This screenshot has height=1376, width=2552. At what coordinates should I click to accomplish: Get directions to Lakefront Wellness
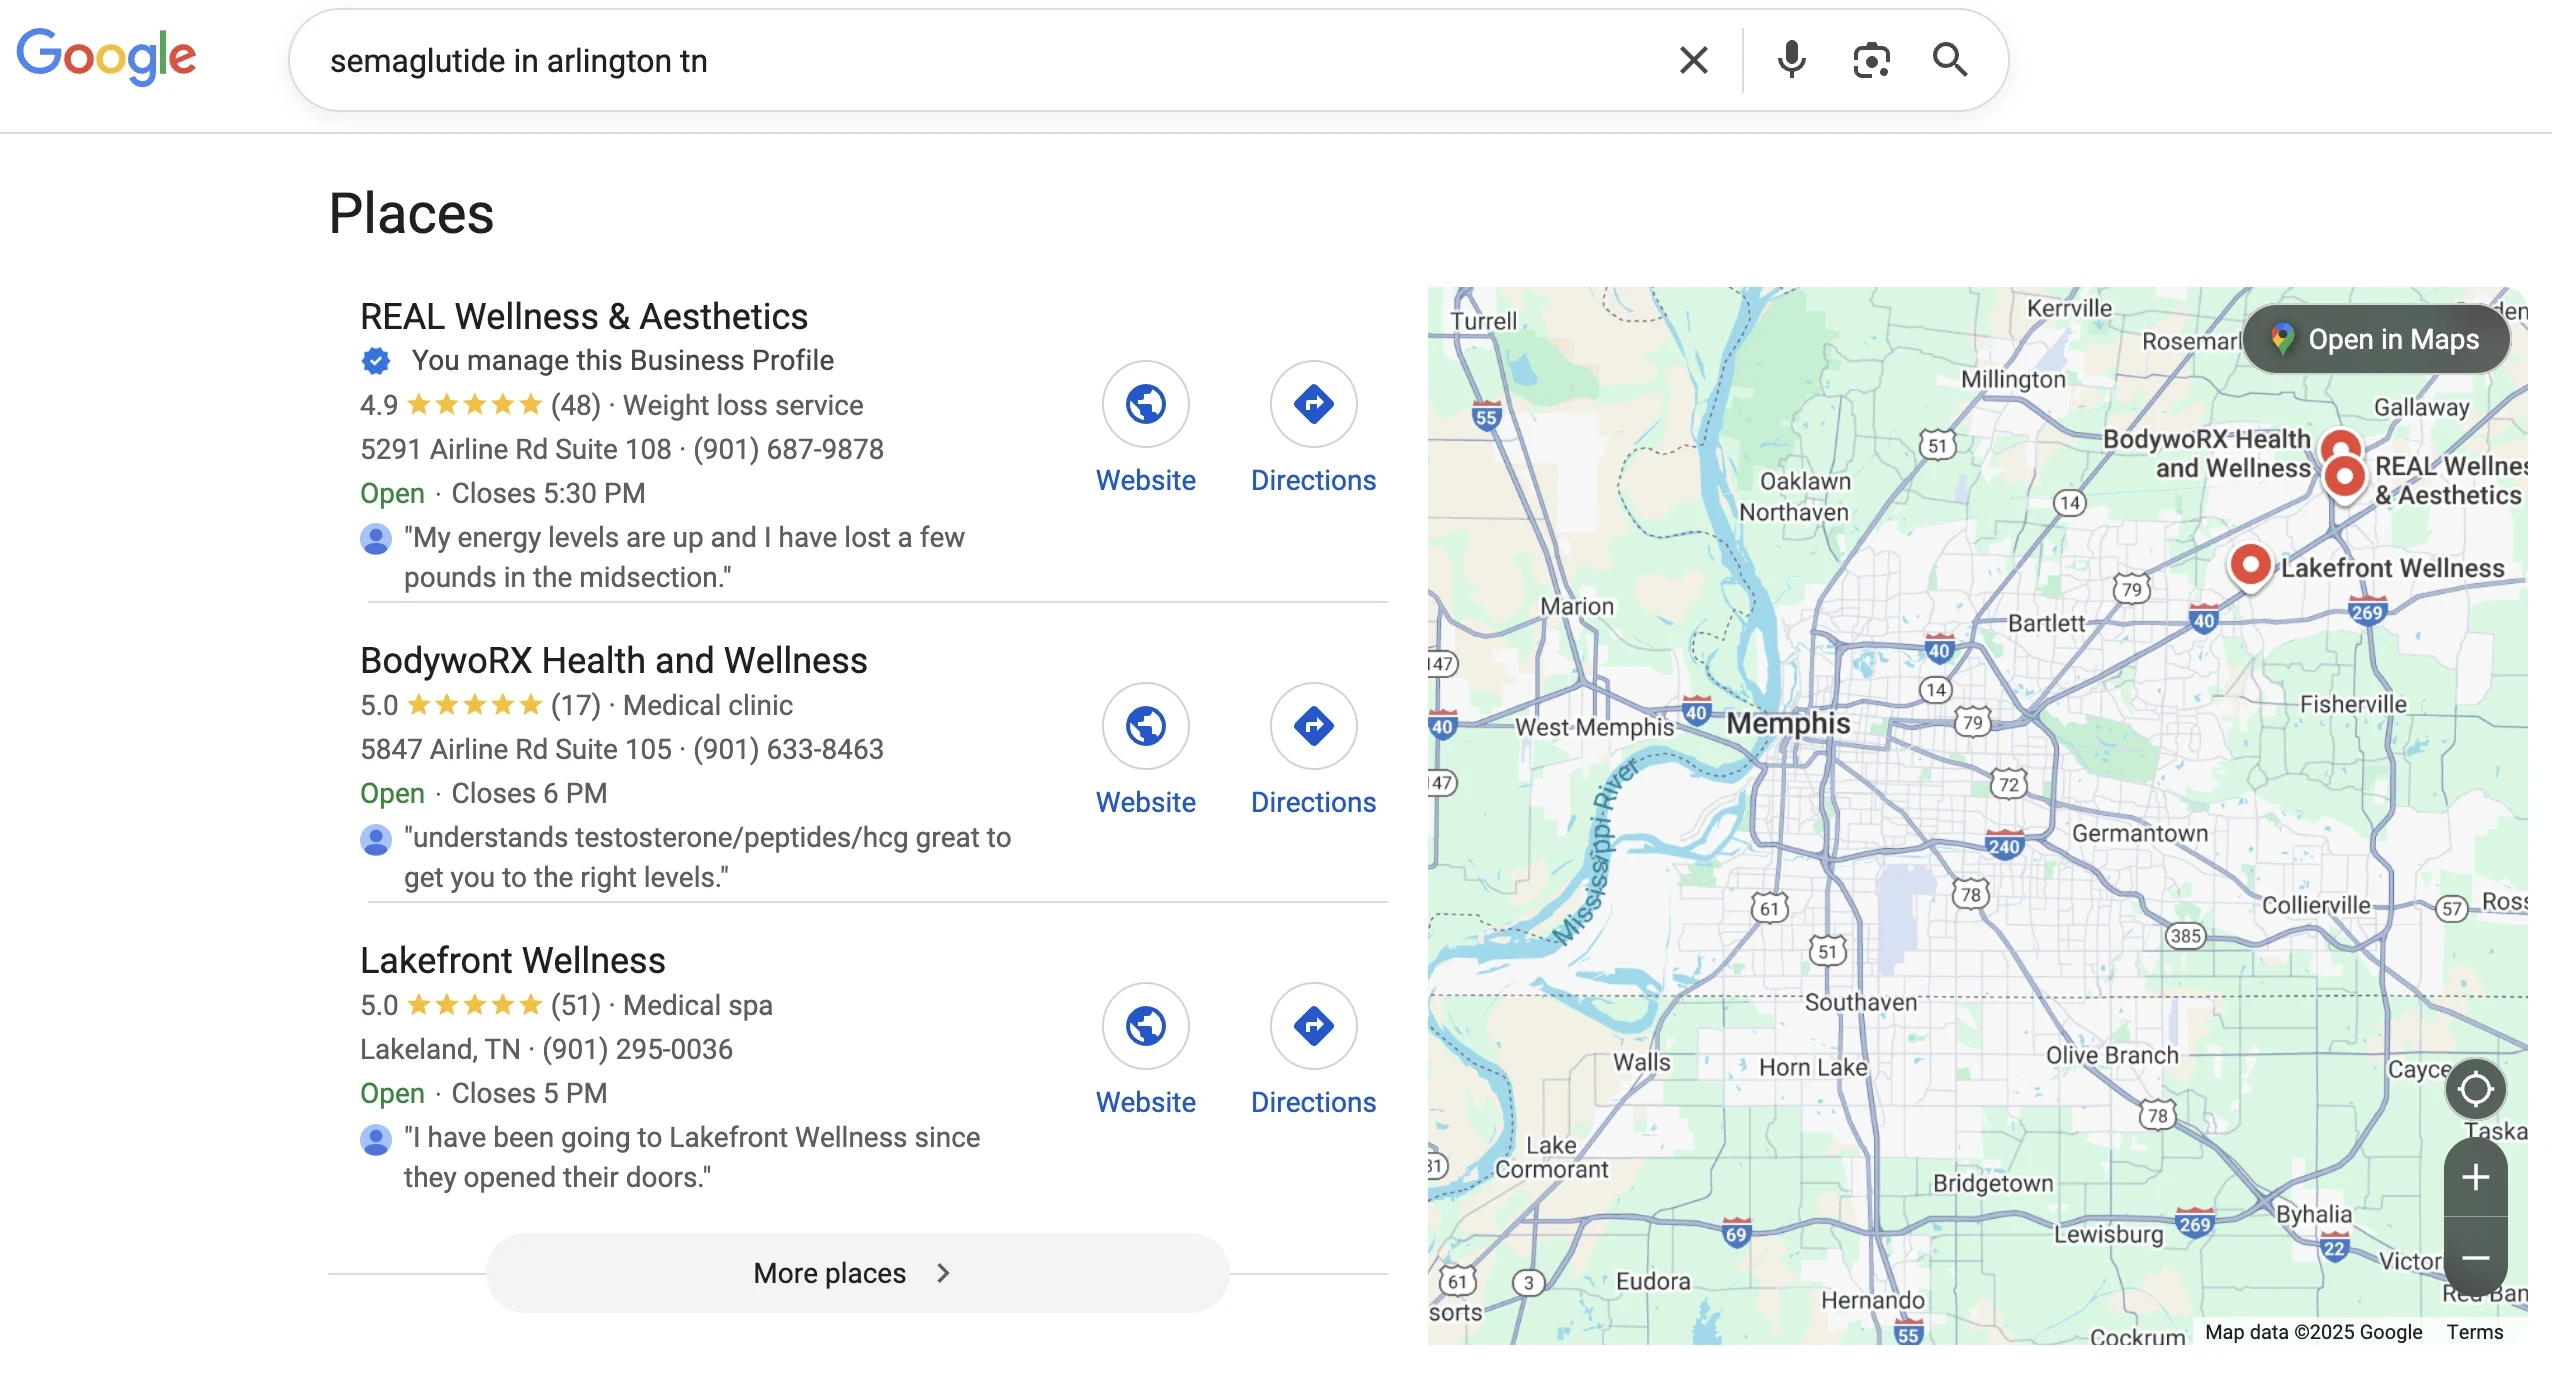[x=1313, y=1027]
